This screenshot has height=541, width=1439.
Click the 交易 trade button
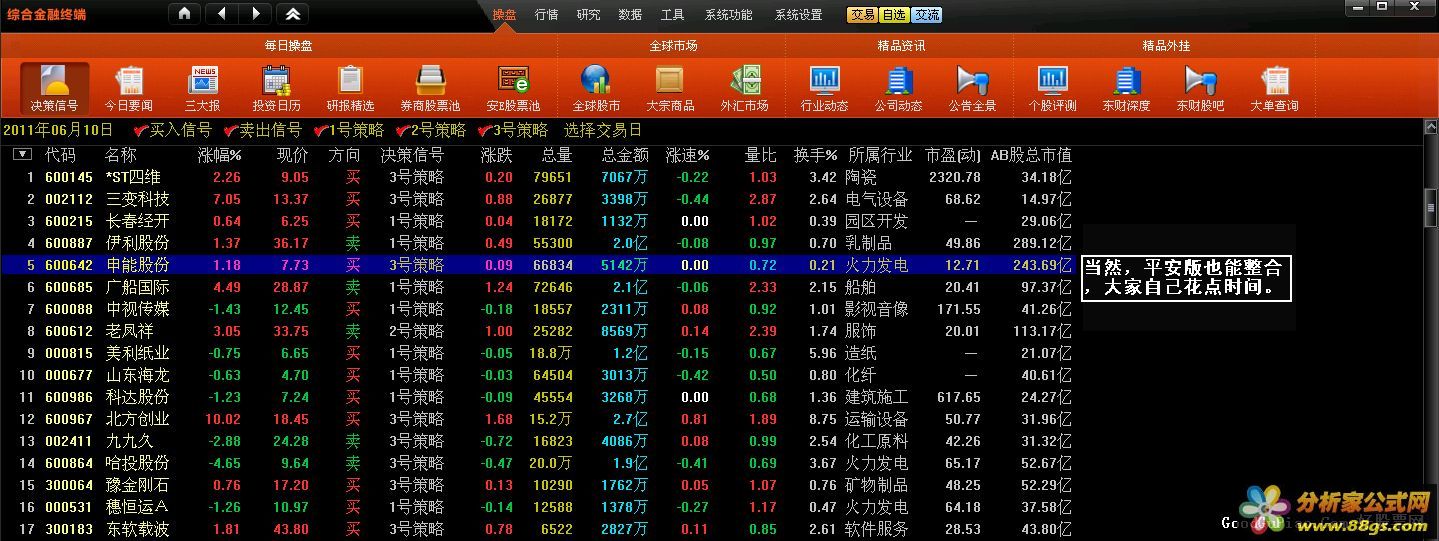863,15
